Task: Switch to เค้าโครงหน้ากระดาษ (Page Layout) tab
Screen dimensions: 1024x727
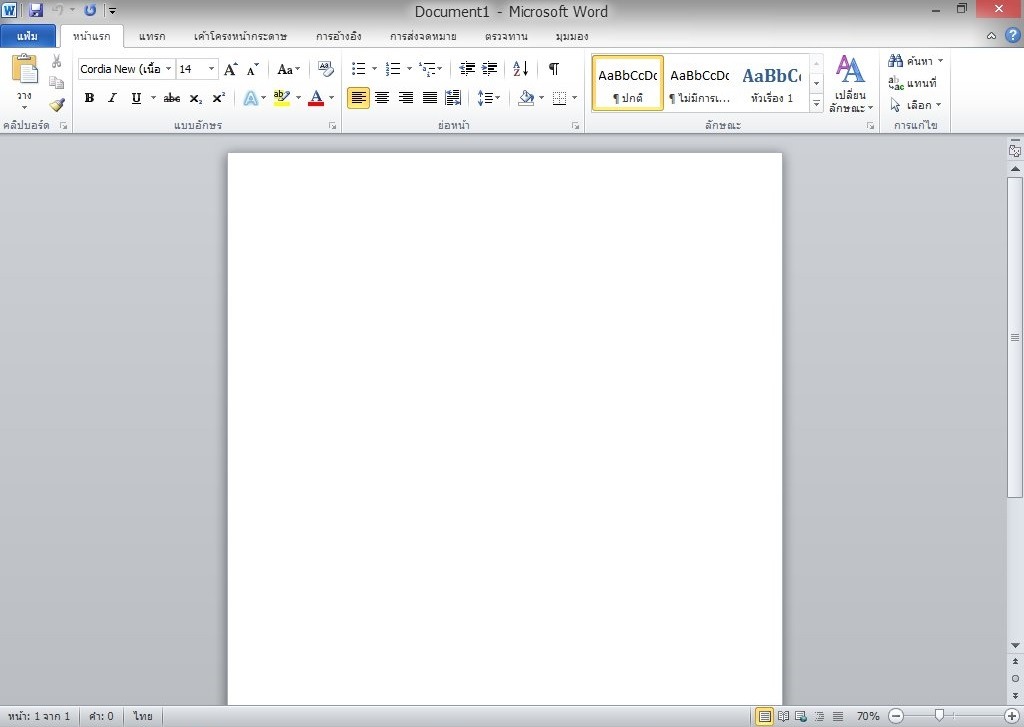Action: [240, 37]
